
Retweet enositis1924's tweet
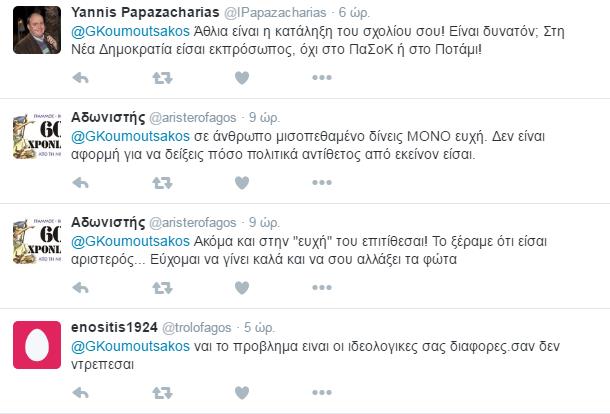click(162, 393)
